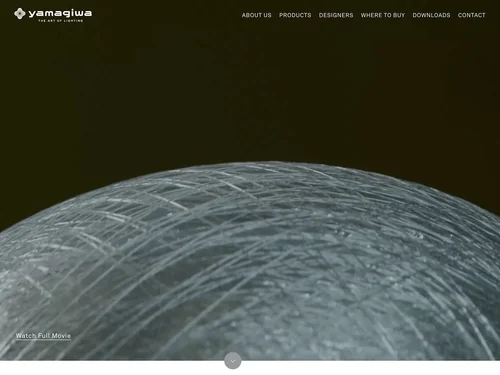The image size is (500, 375).
Task: Go to the Designers page
Action: 336,15
